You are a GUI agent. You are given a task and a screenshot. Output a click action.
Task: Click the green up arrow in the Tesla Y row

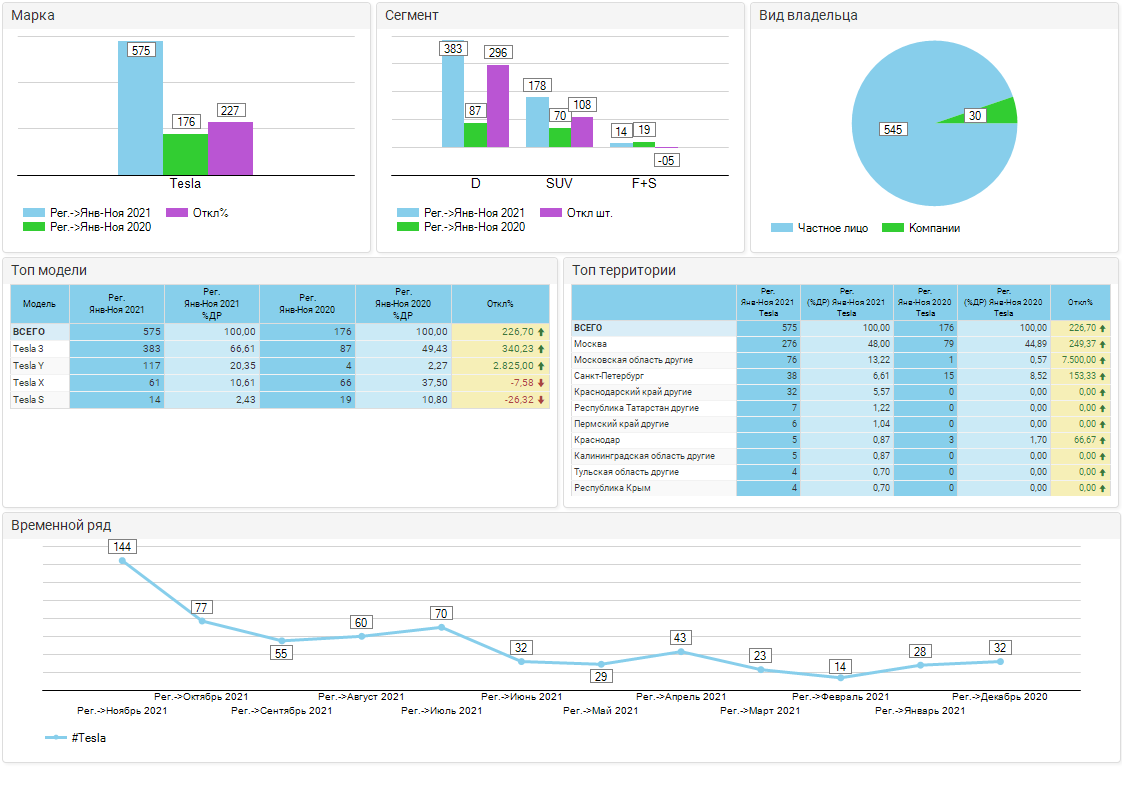541,366
